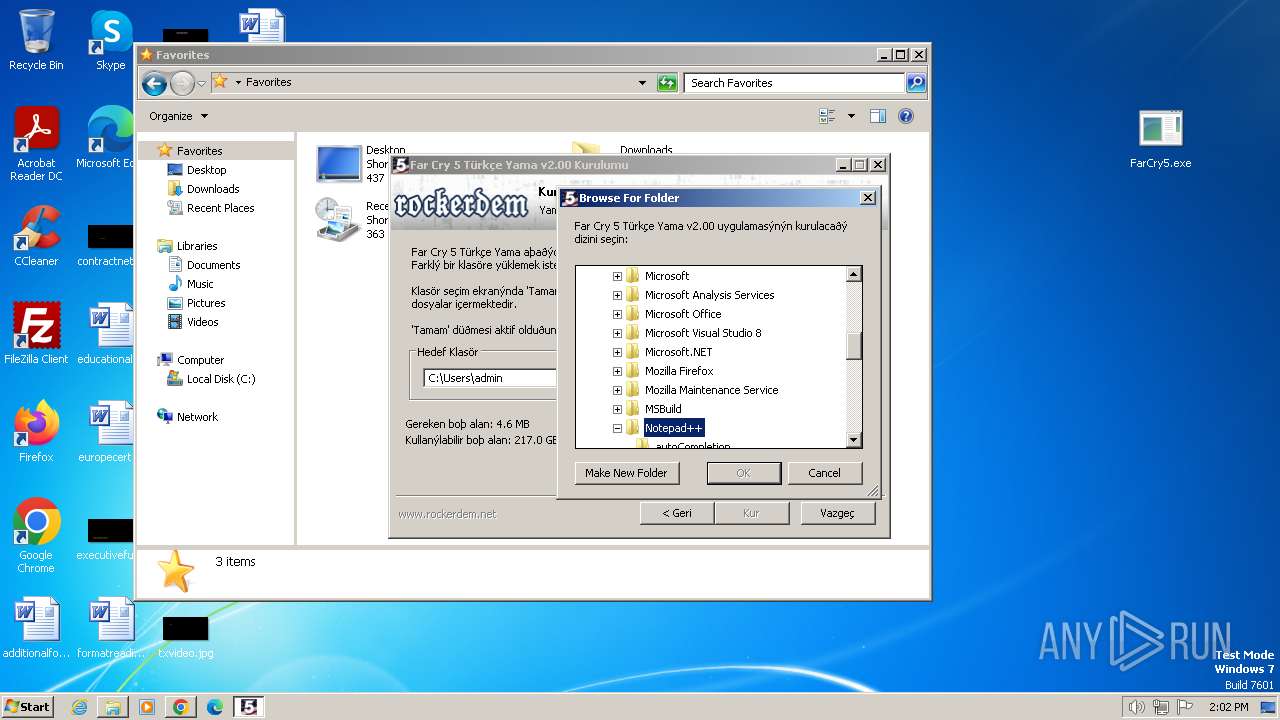Toggle the preview pane icon

pyautogui.click(x=877, y=116)
